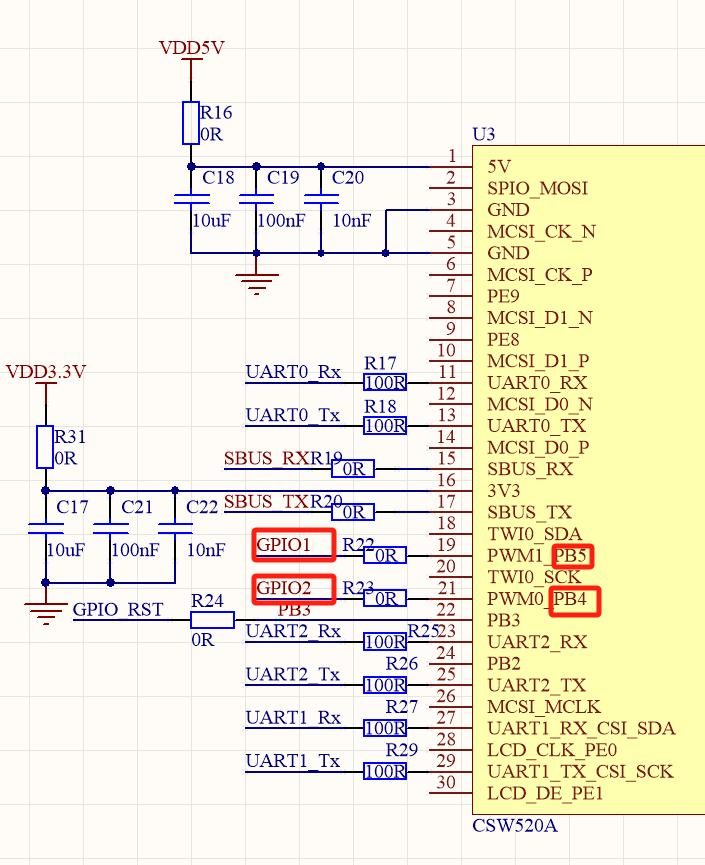This screenshot has width=705, height=865.
Task: Click the GPIO_RST net label
Action: click(x=120, y=610)
